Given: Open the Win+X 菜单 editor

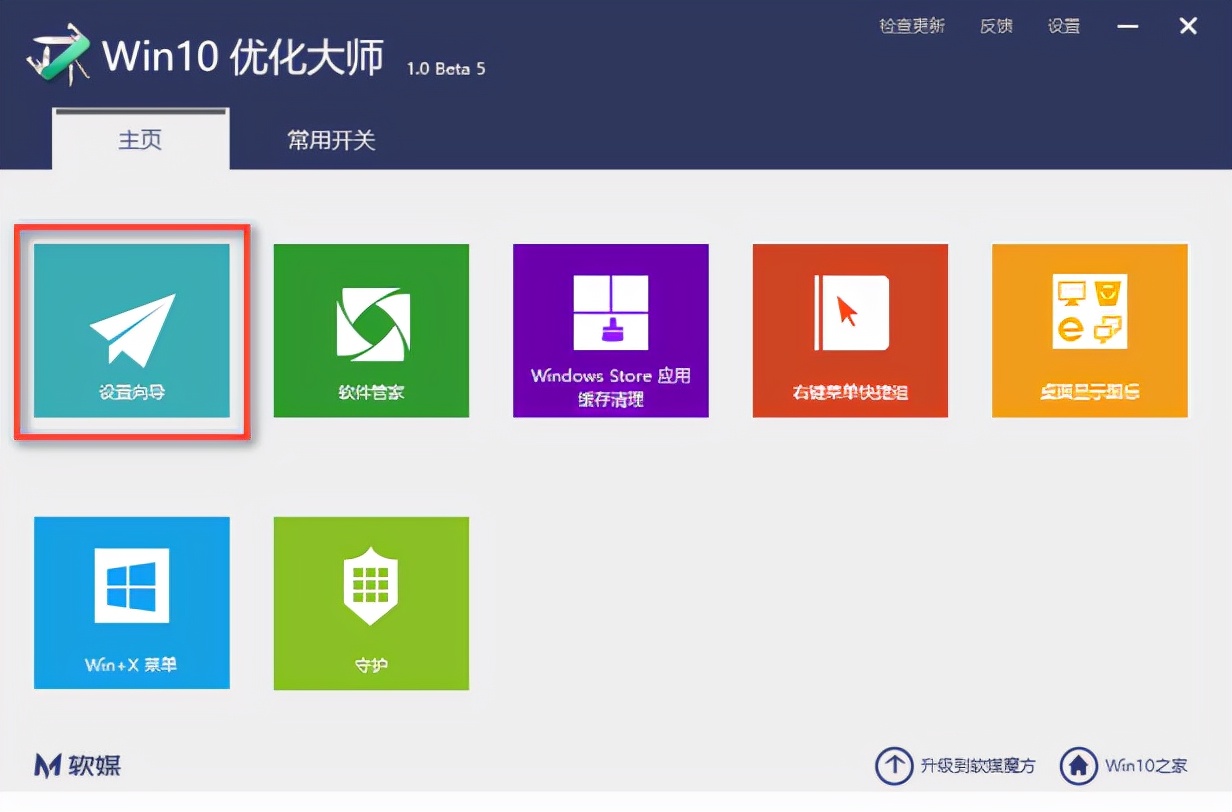Looking at the screenshot, I should (x=131, y=603).
